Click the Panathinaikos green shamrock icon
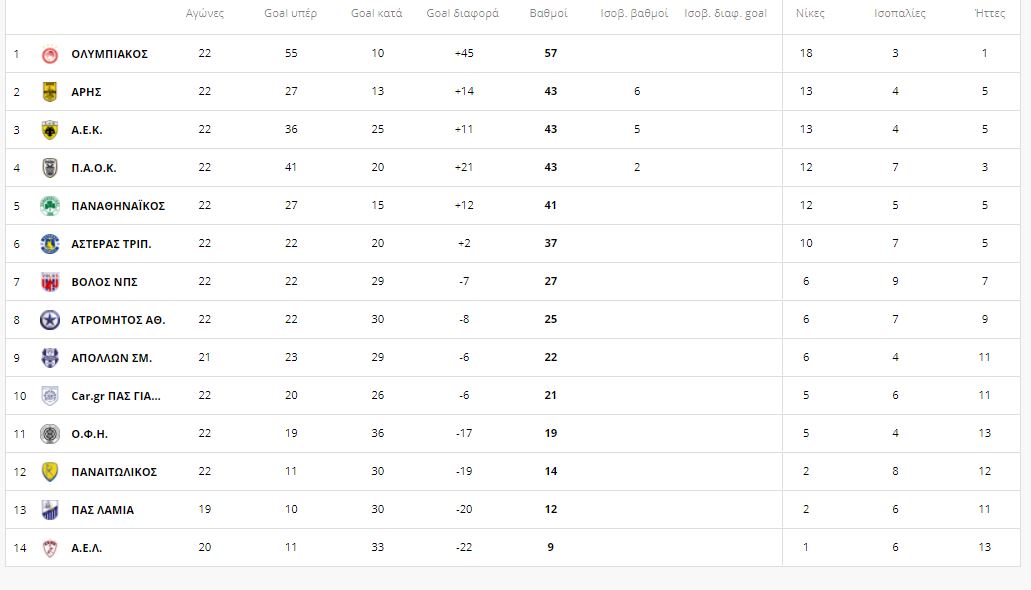Viewport: 1031px width, 590px height. (x=50, y=206)
